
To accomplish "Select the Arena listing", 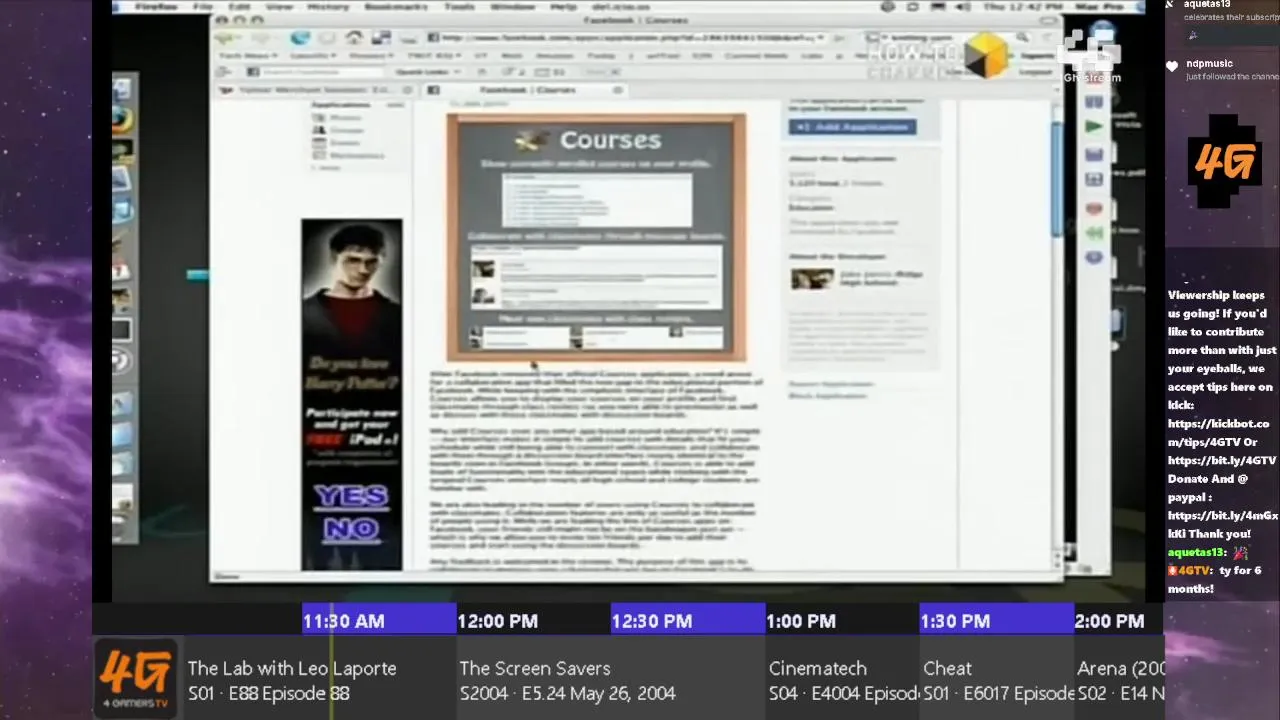I will [x=1120, y=680].
